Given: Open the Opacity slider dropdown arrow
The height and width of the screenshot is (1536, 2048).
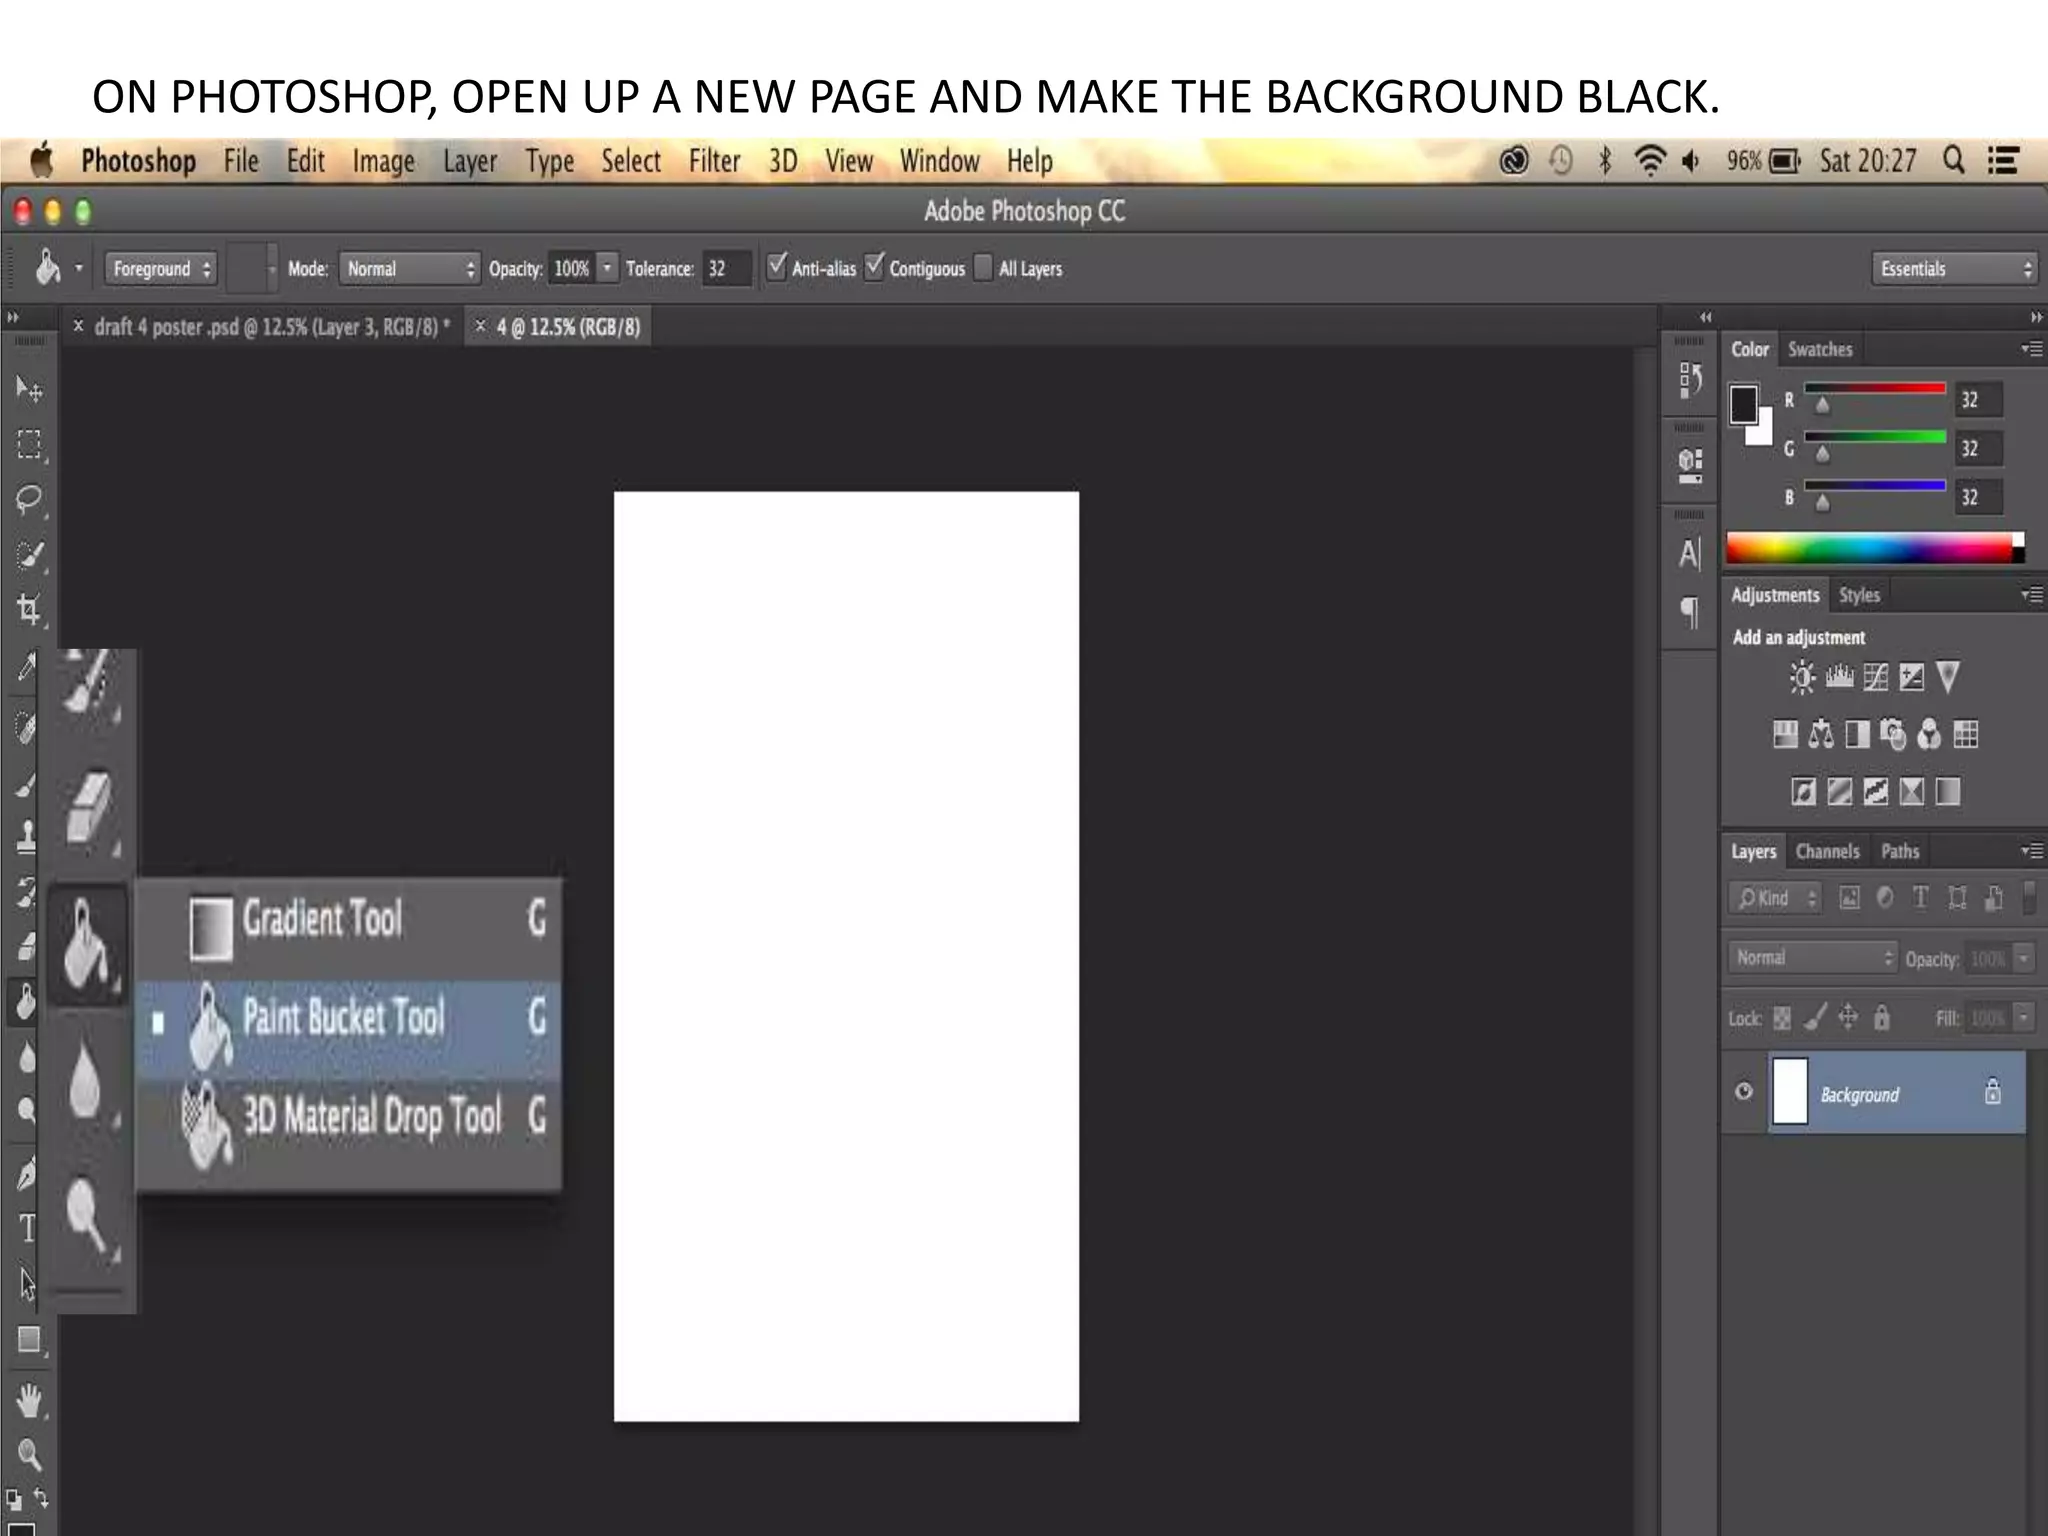Looking at the screenshot, I should click(x=607, y=268).
